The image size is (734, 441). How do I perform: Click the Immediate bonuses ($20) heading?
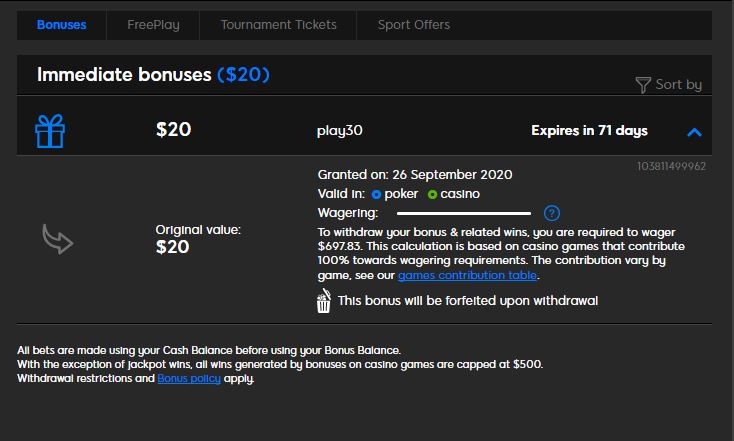click(153, 75)
